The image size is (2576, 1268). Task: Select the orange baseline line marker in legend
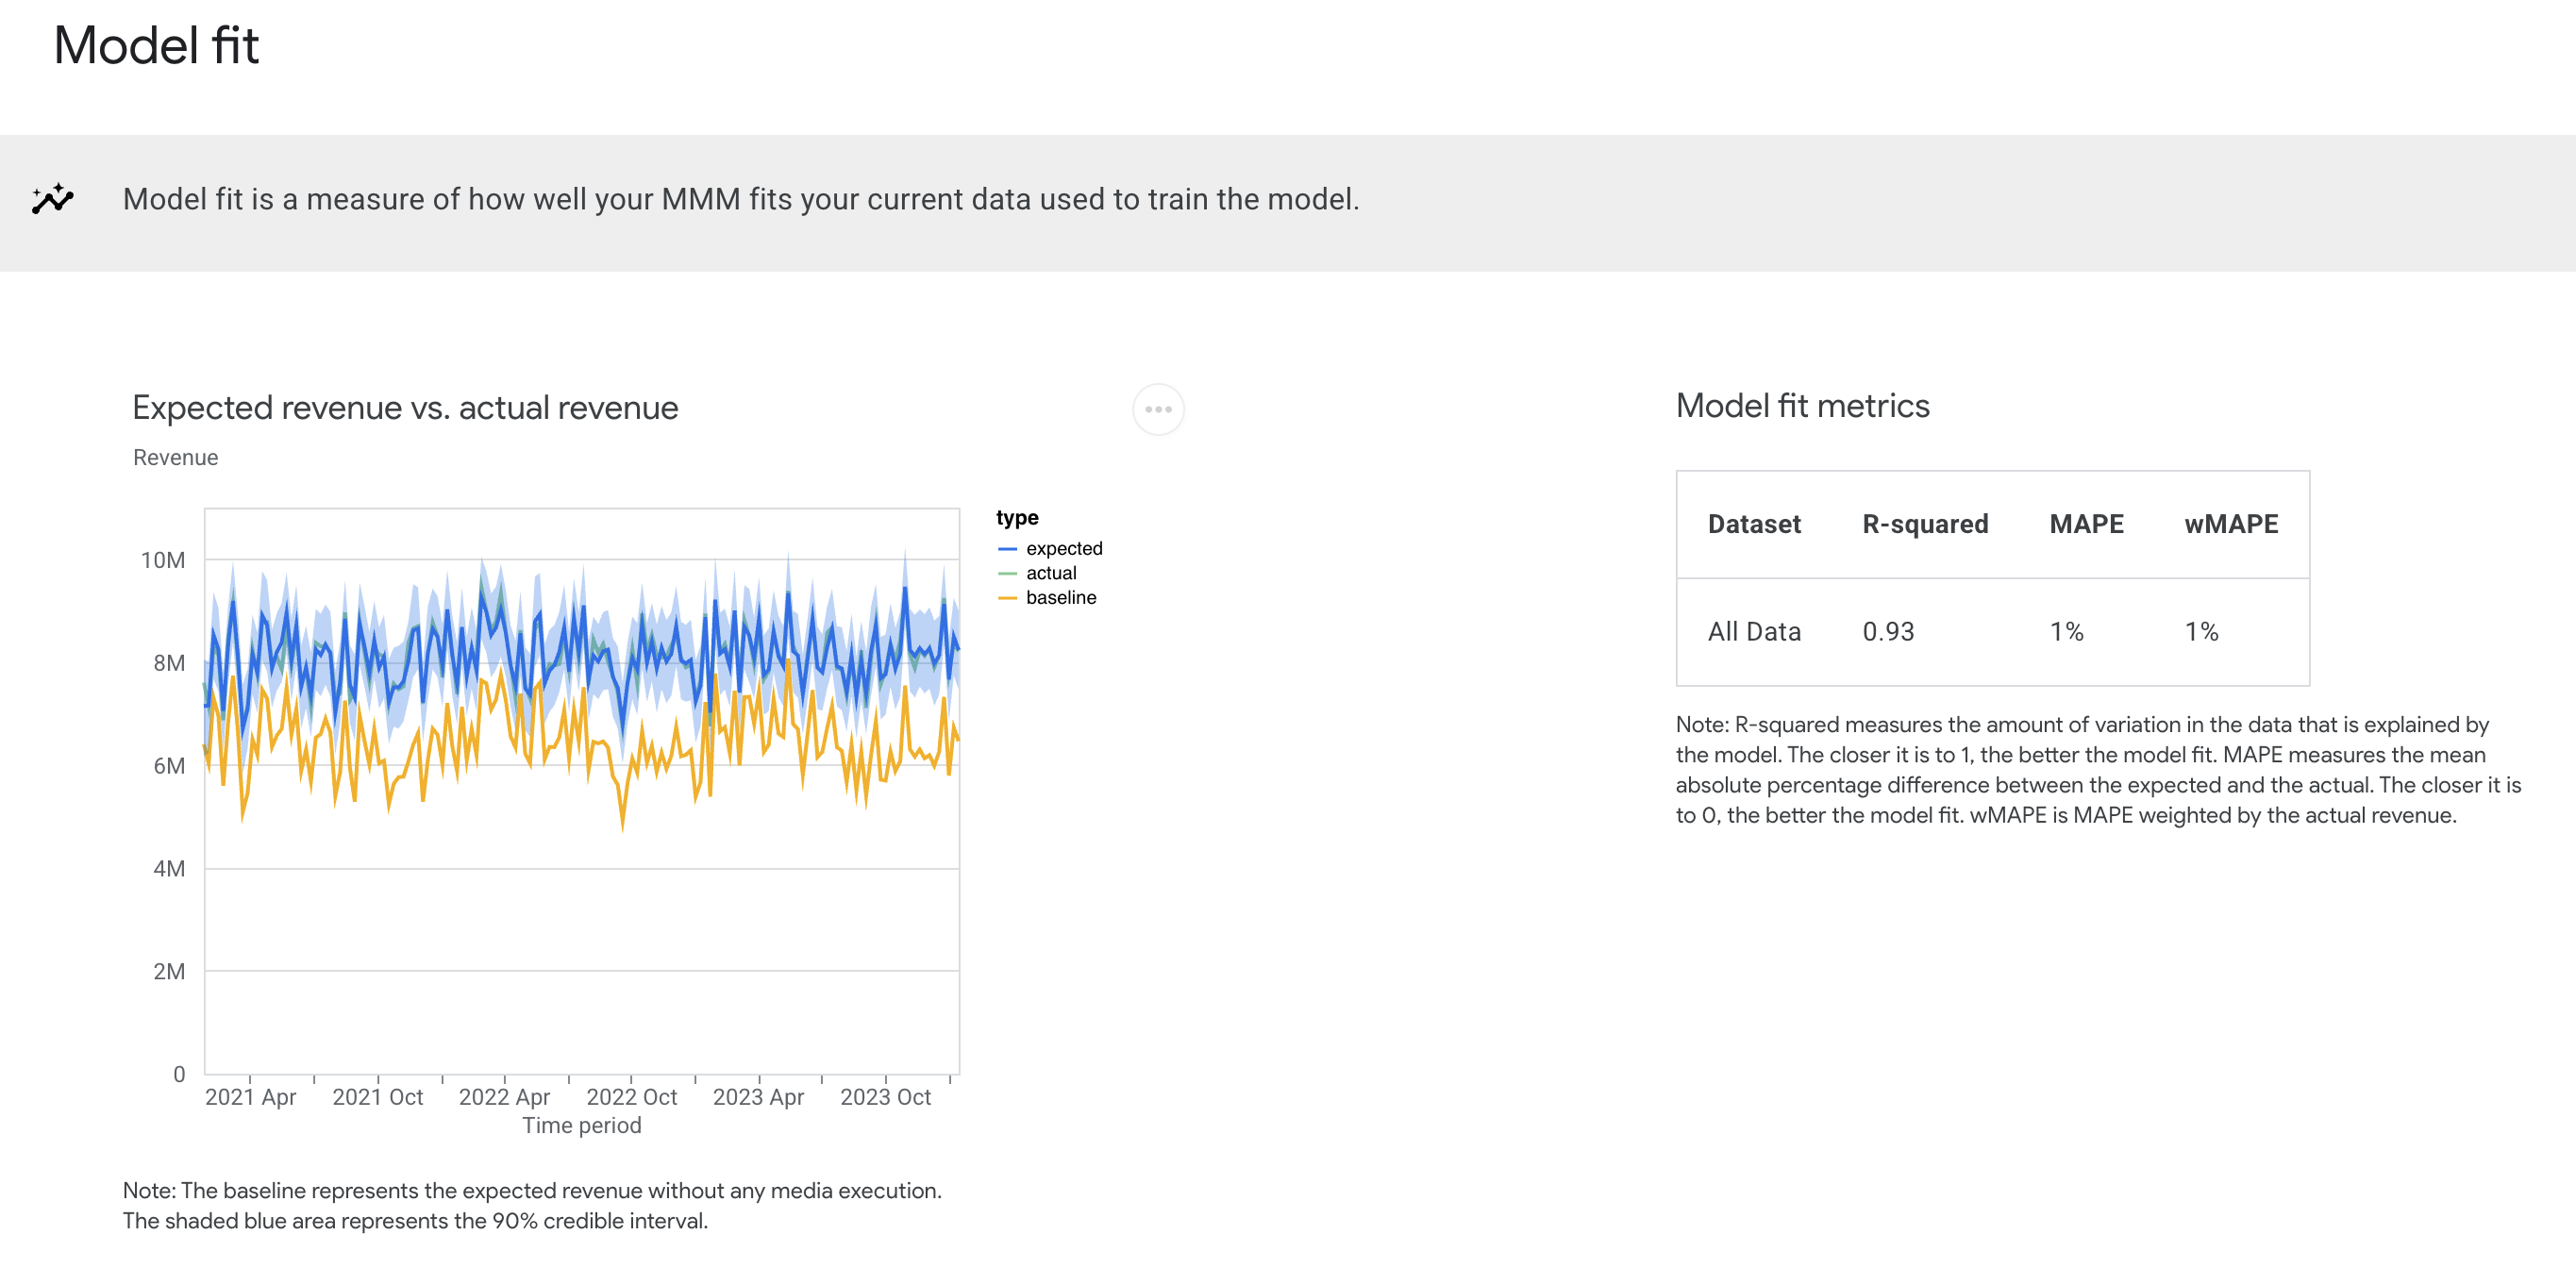pos(1007,597)
